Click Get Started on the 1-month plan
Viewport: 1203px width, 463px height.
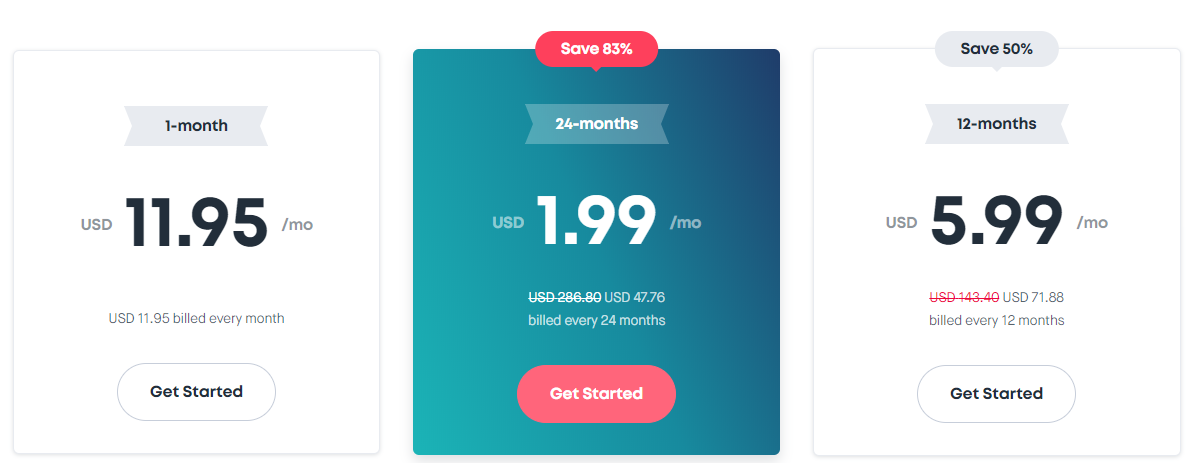(x=196, y=392)
